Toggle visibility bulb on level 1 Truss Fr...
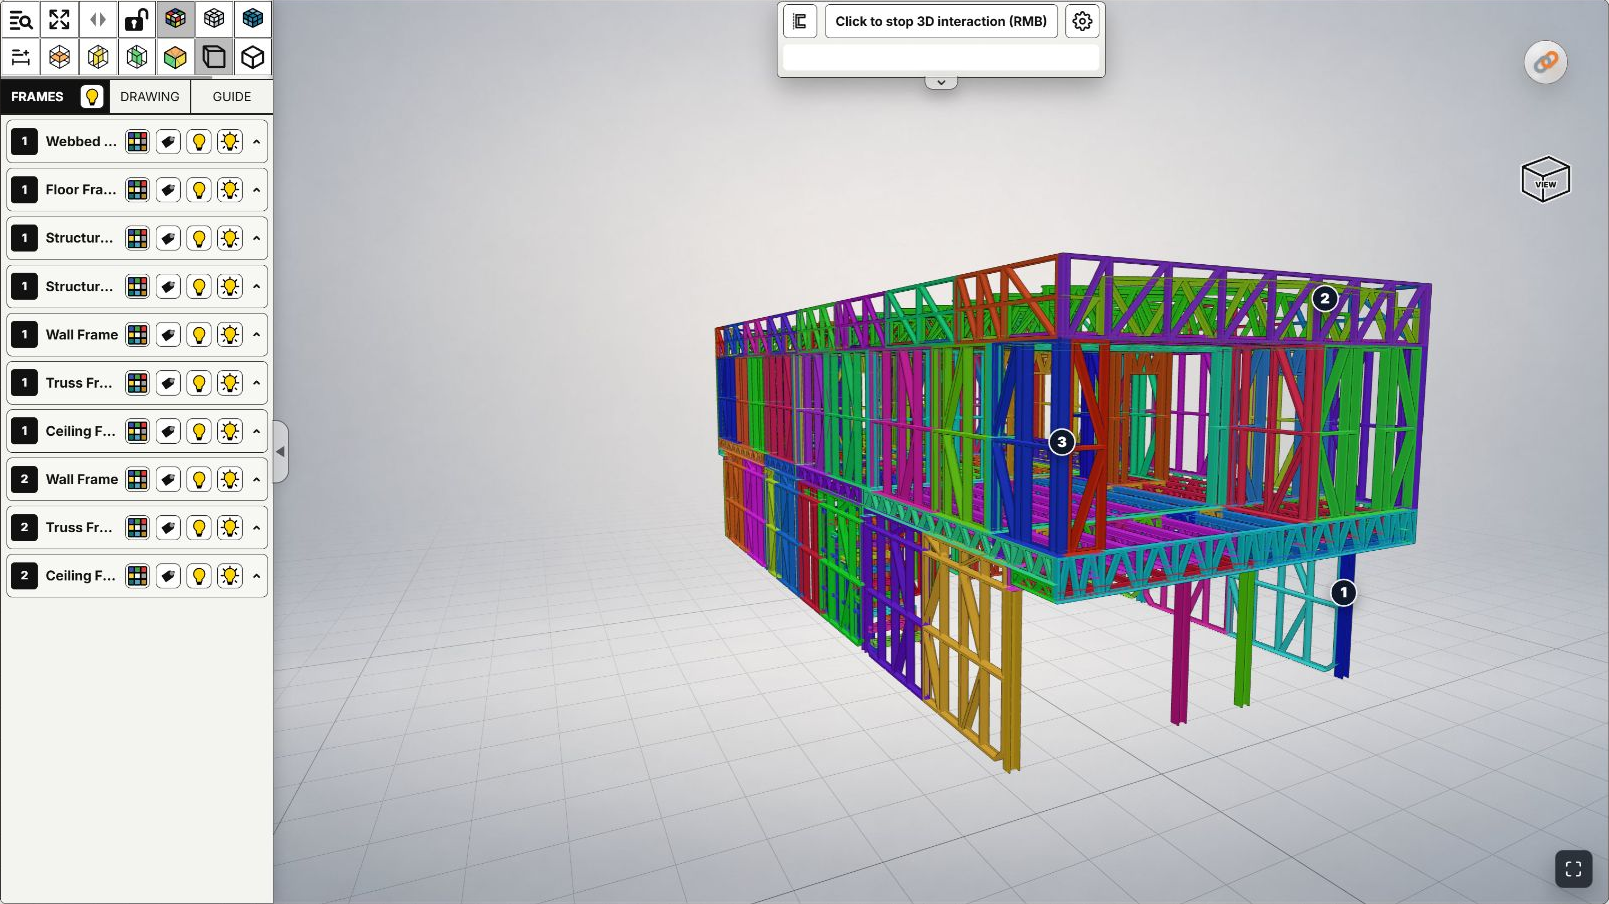 point(199,383)
